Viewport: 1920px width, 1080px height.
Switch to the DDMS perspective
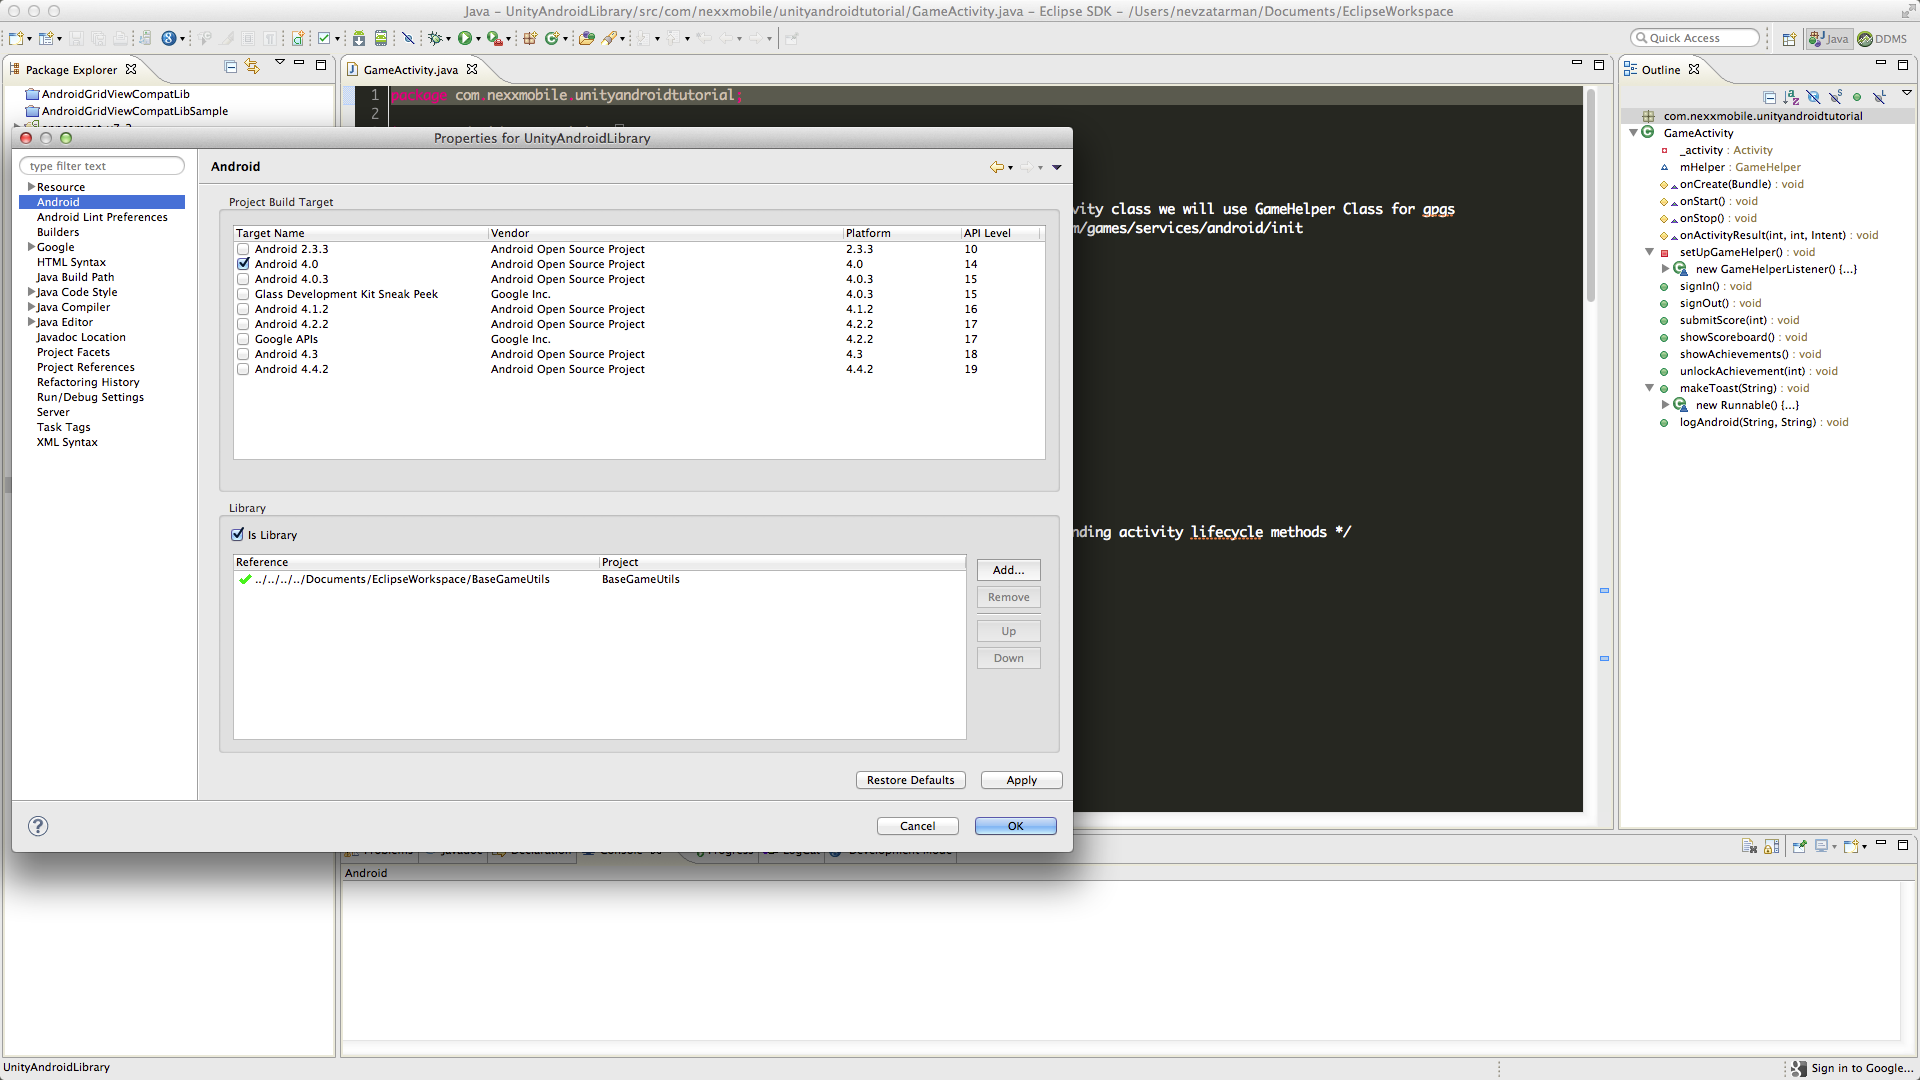(x=1882, y=39)
